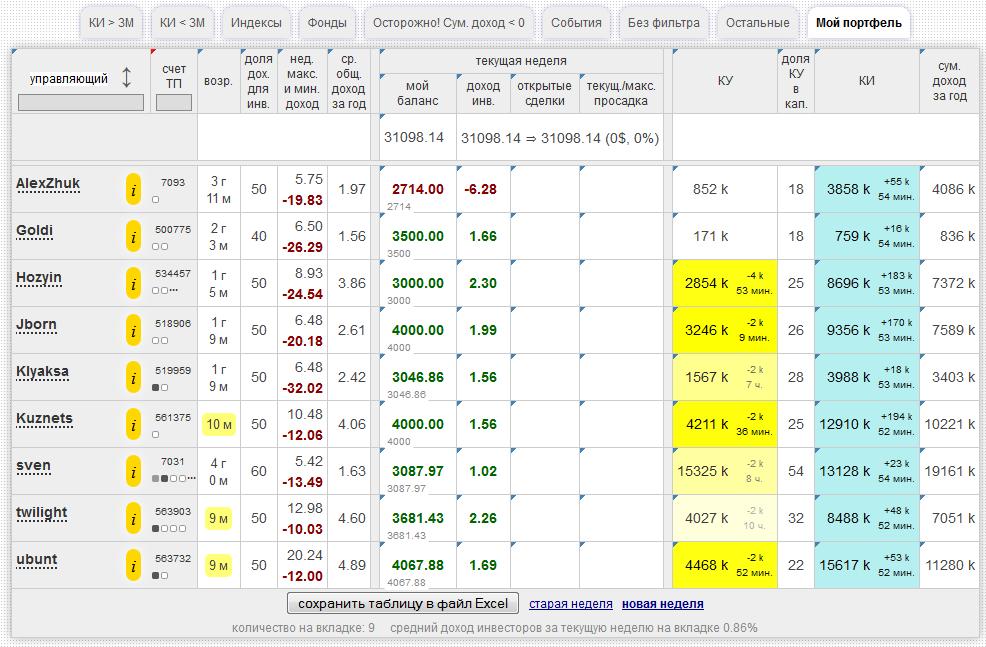Screen dimensions: 986x647
Task: Switch to КИ > 3М tab
Action: pos(111,23)
